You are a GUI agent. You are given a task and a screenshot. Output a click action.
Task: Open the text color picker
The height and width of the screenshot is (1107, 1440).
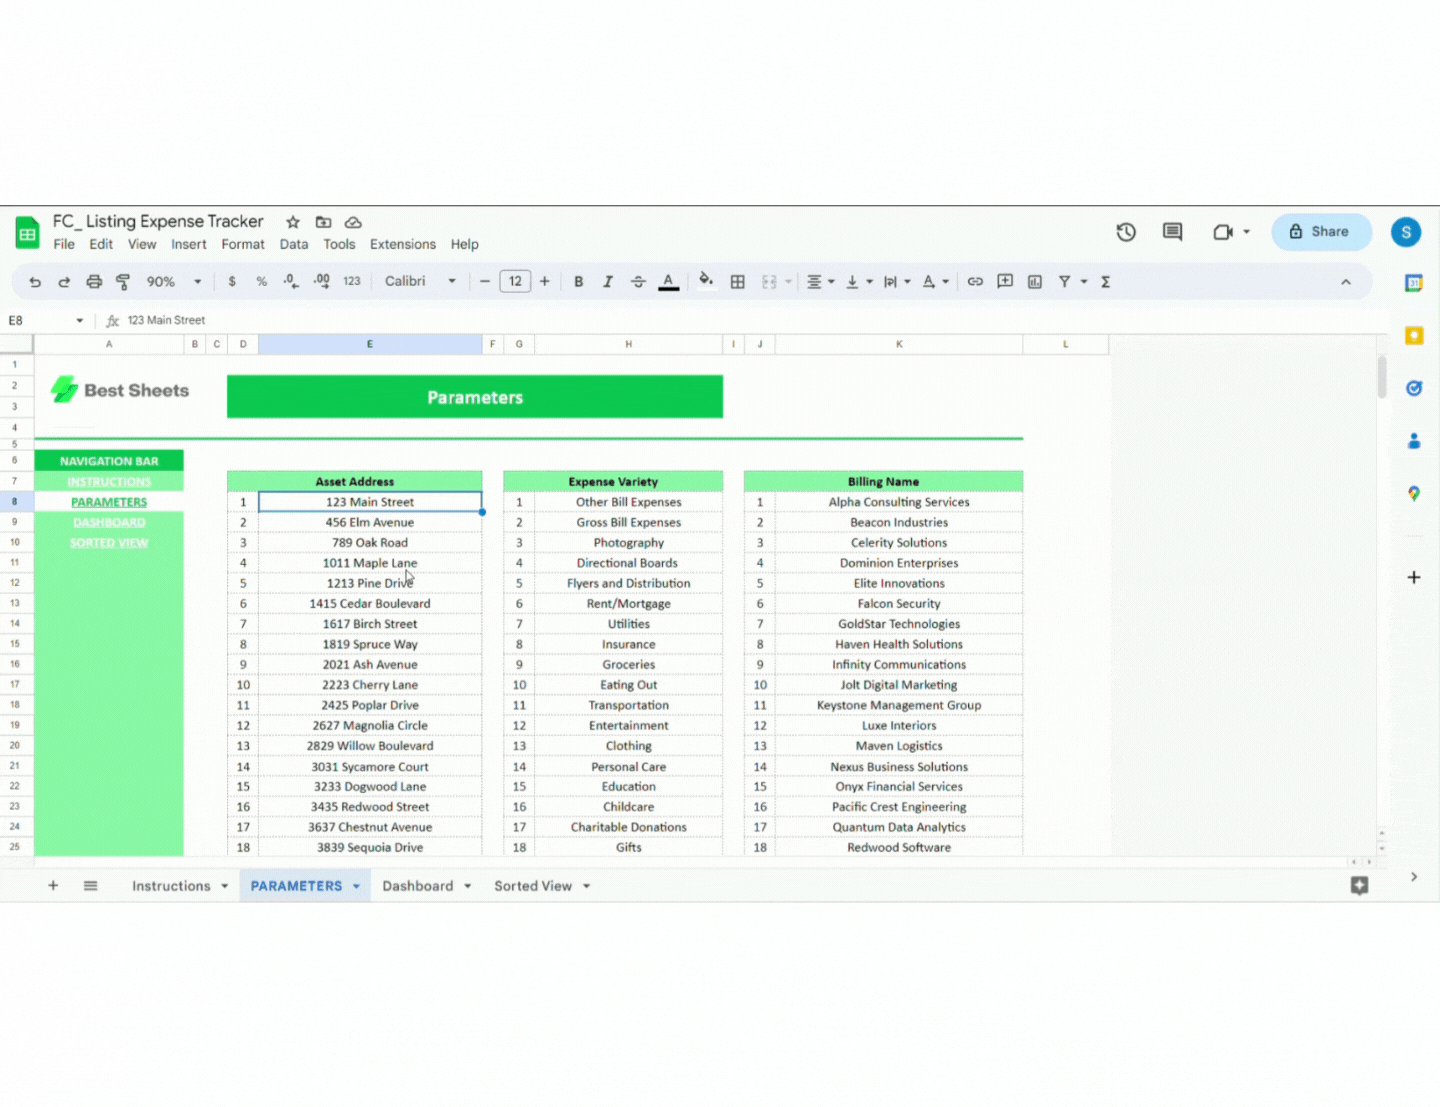[669, 282]
